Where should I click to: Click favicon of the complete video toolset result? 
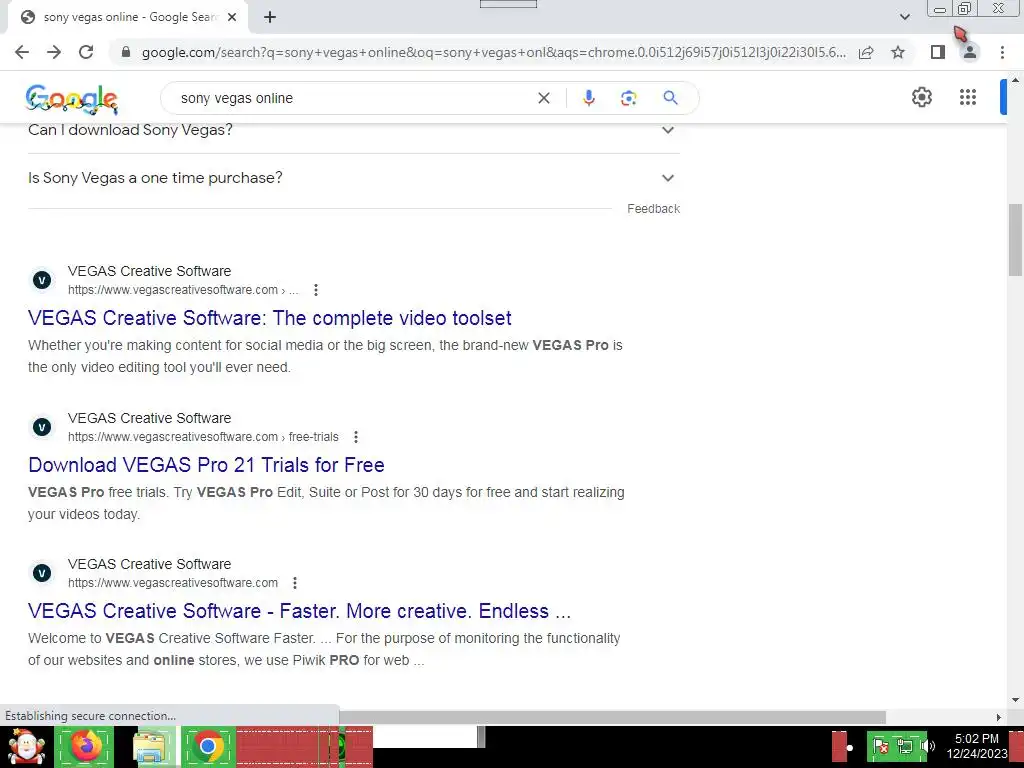click(42, 280)
